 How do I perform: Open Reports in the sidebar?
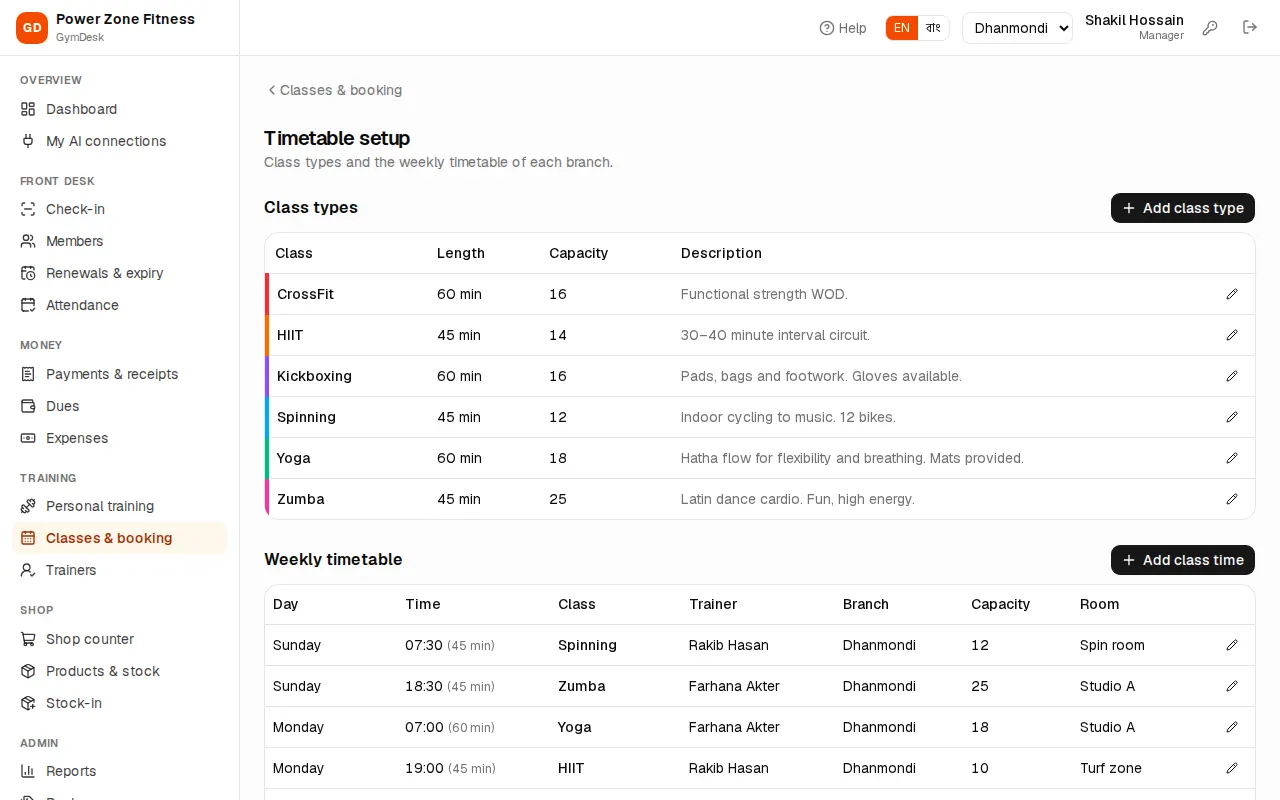tap(120, 771)
